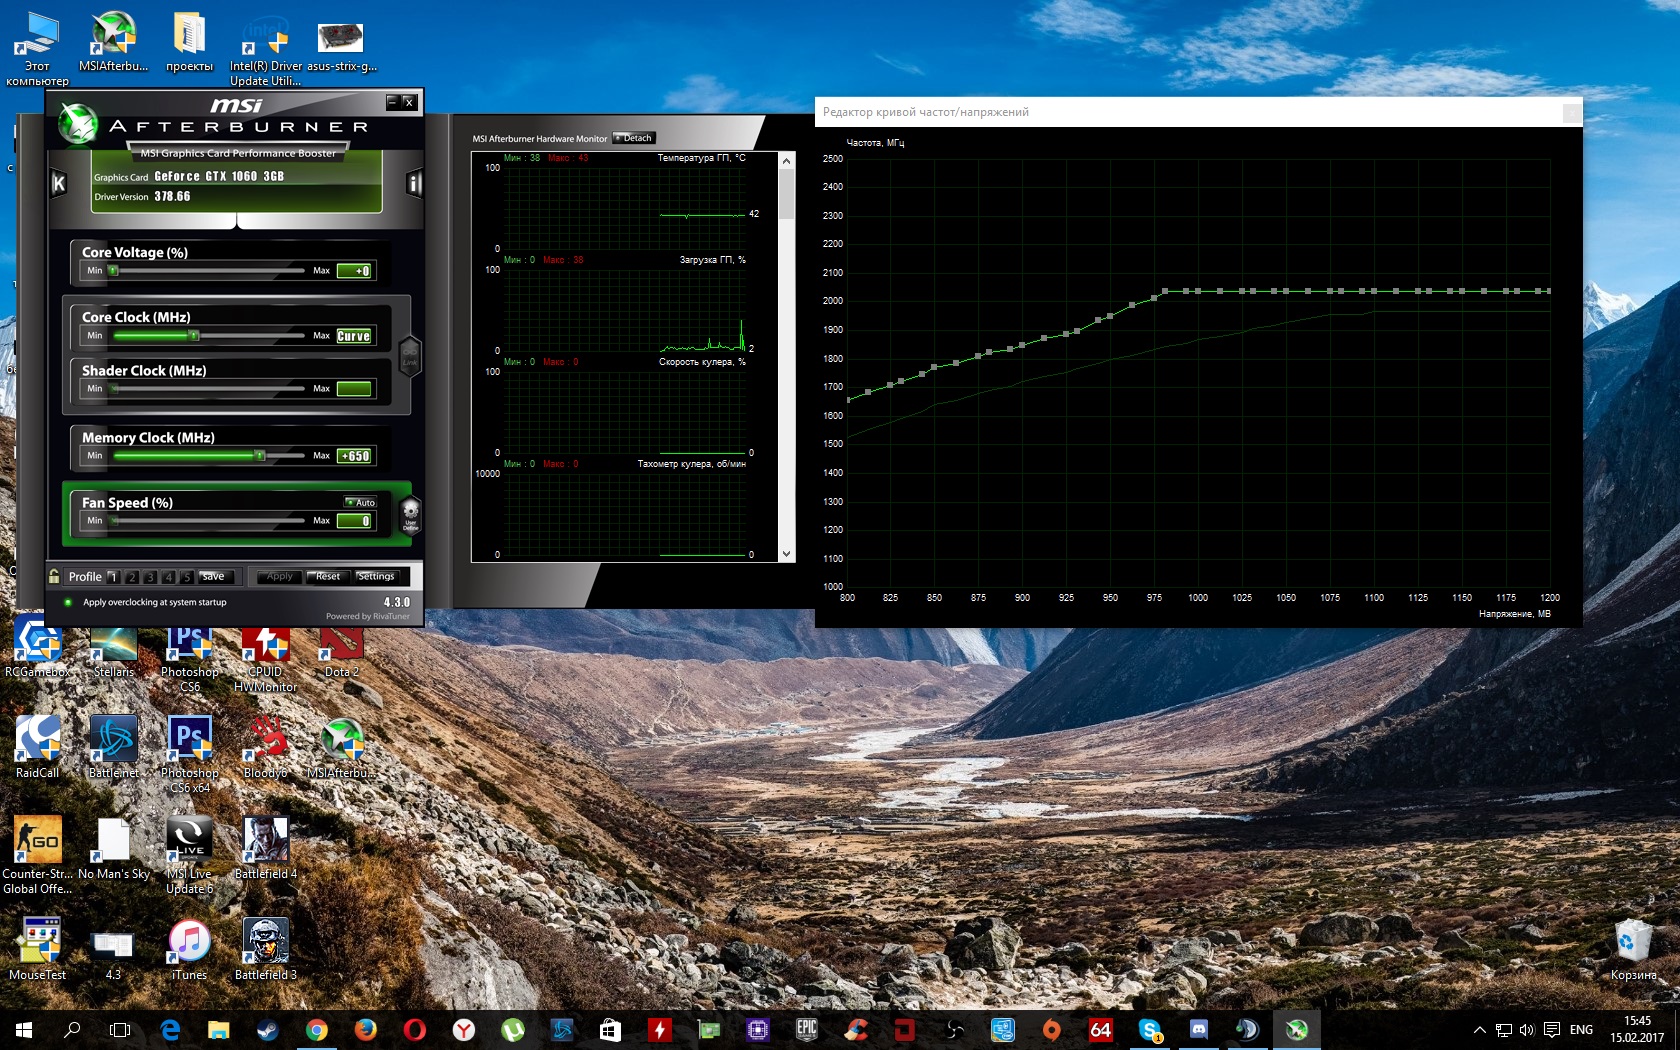
Task: Open the Battle.net desktop shortcut
Action: [114, 746]
